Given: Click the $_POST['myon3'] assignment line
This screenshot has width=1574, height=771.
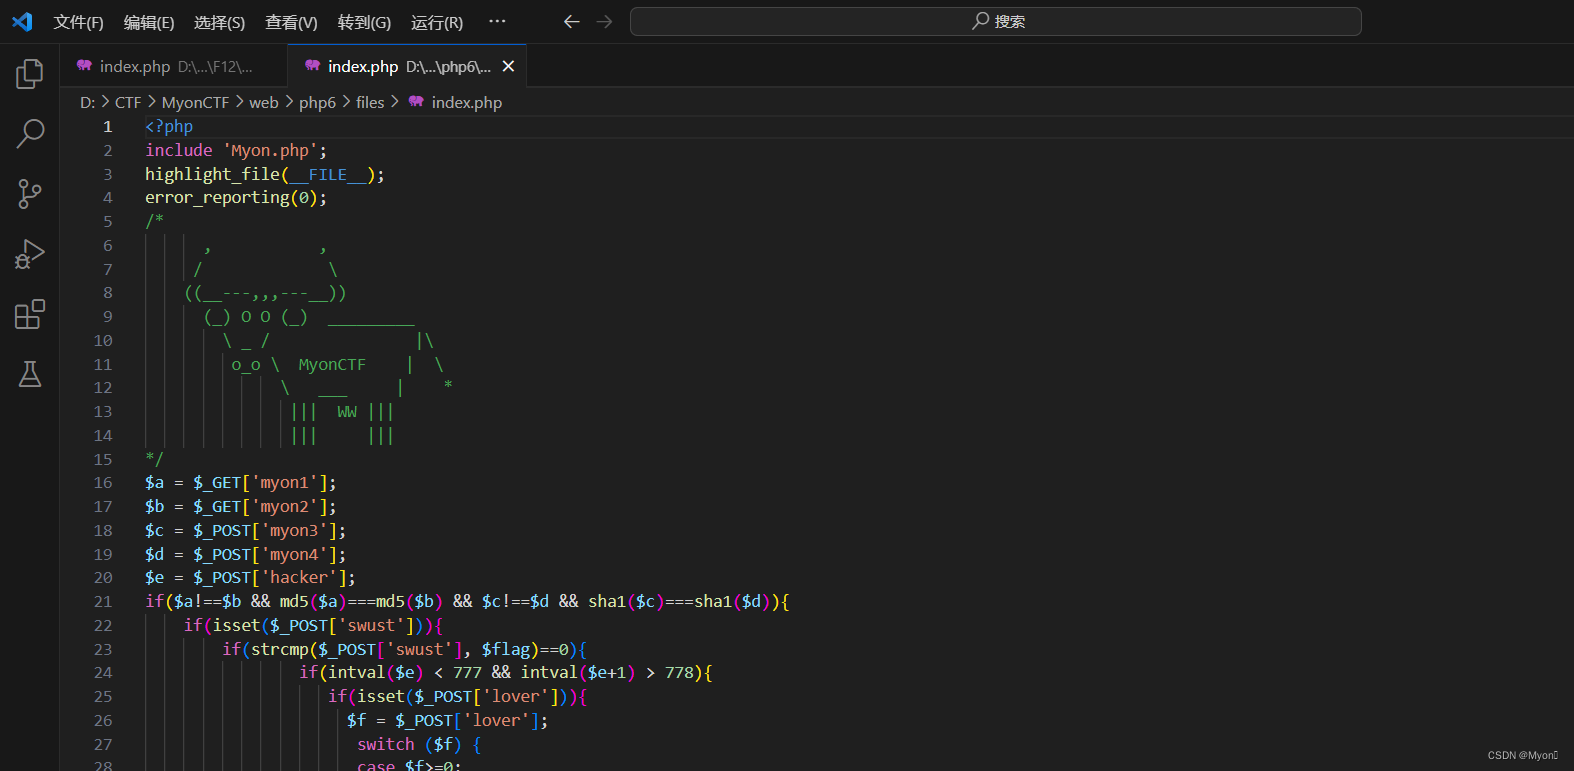Looking at the screenshot, I should [246, 530].
